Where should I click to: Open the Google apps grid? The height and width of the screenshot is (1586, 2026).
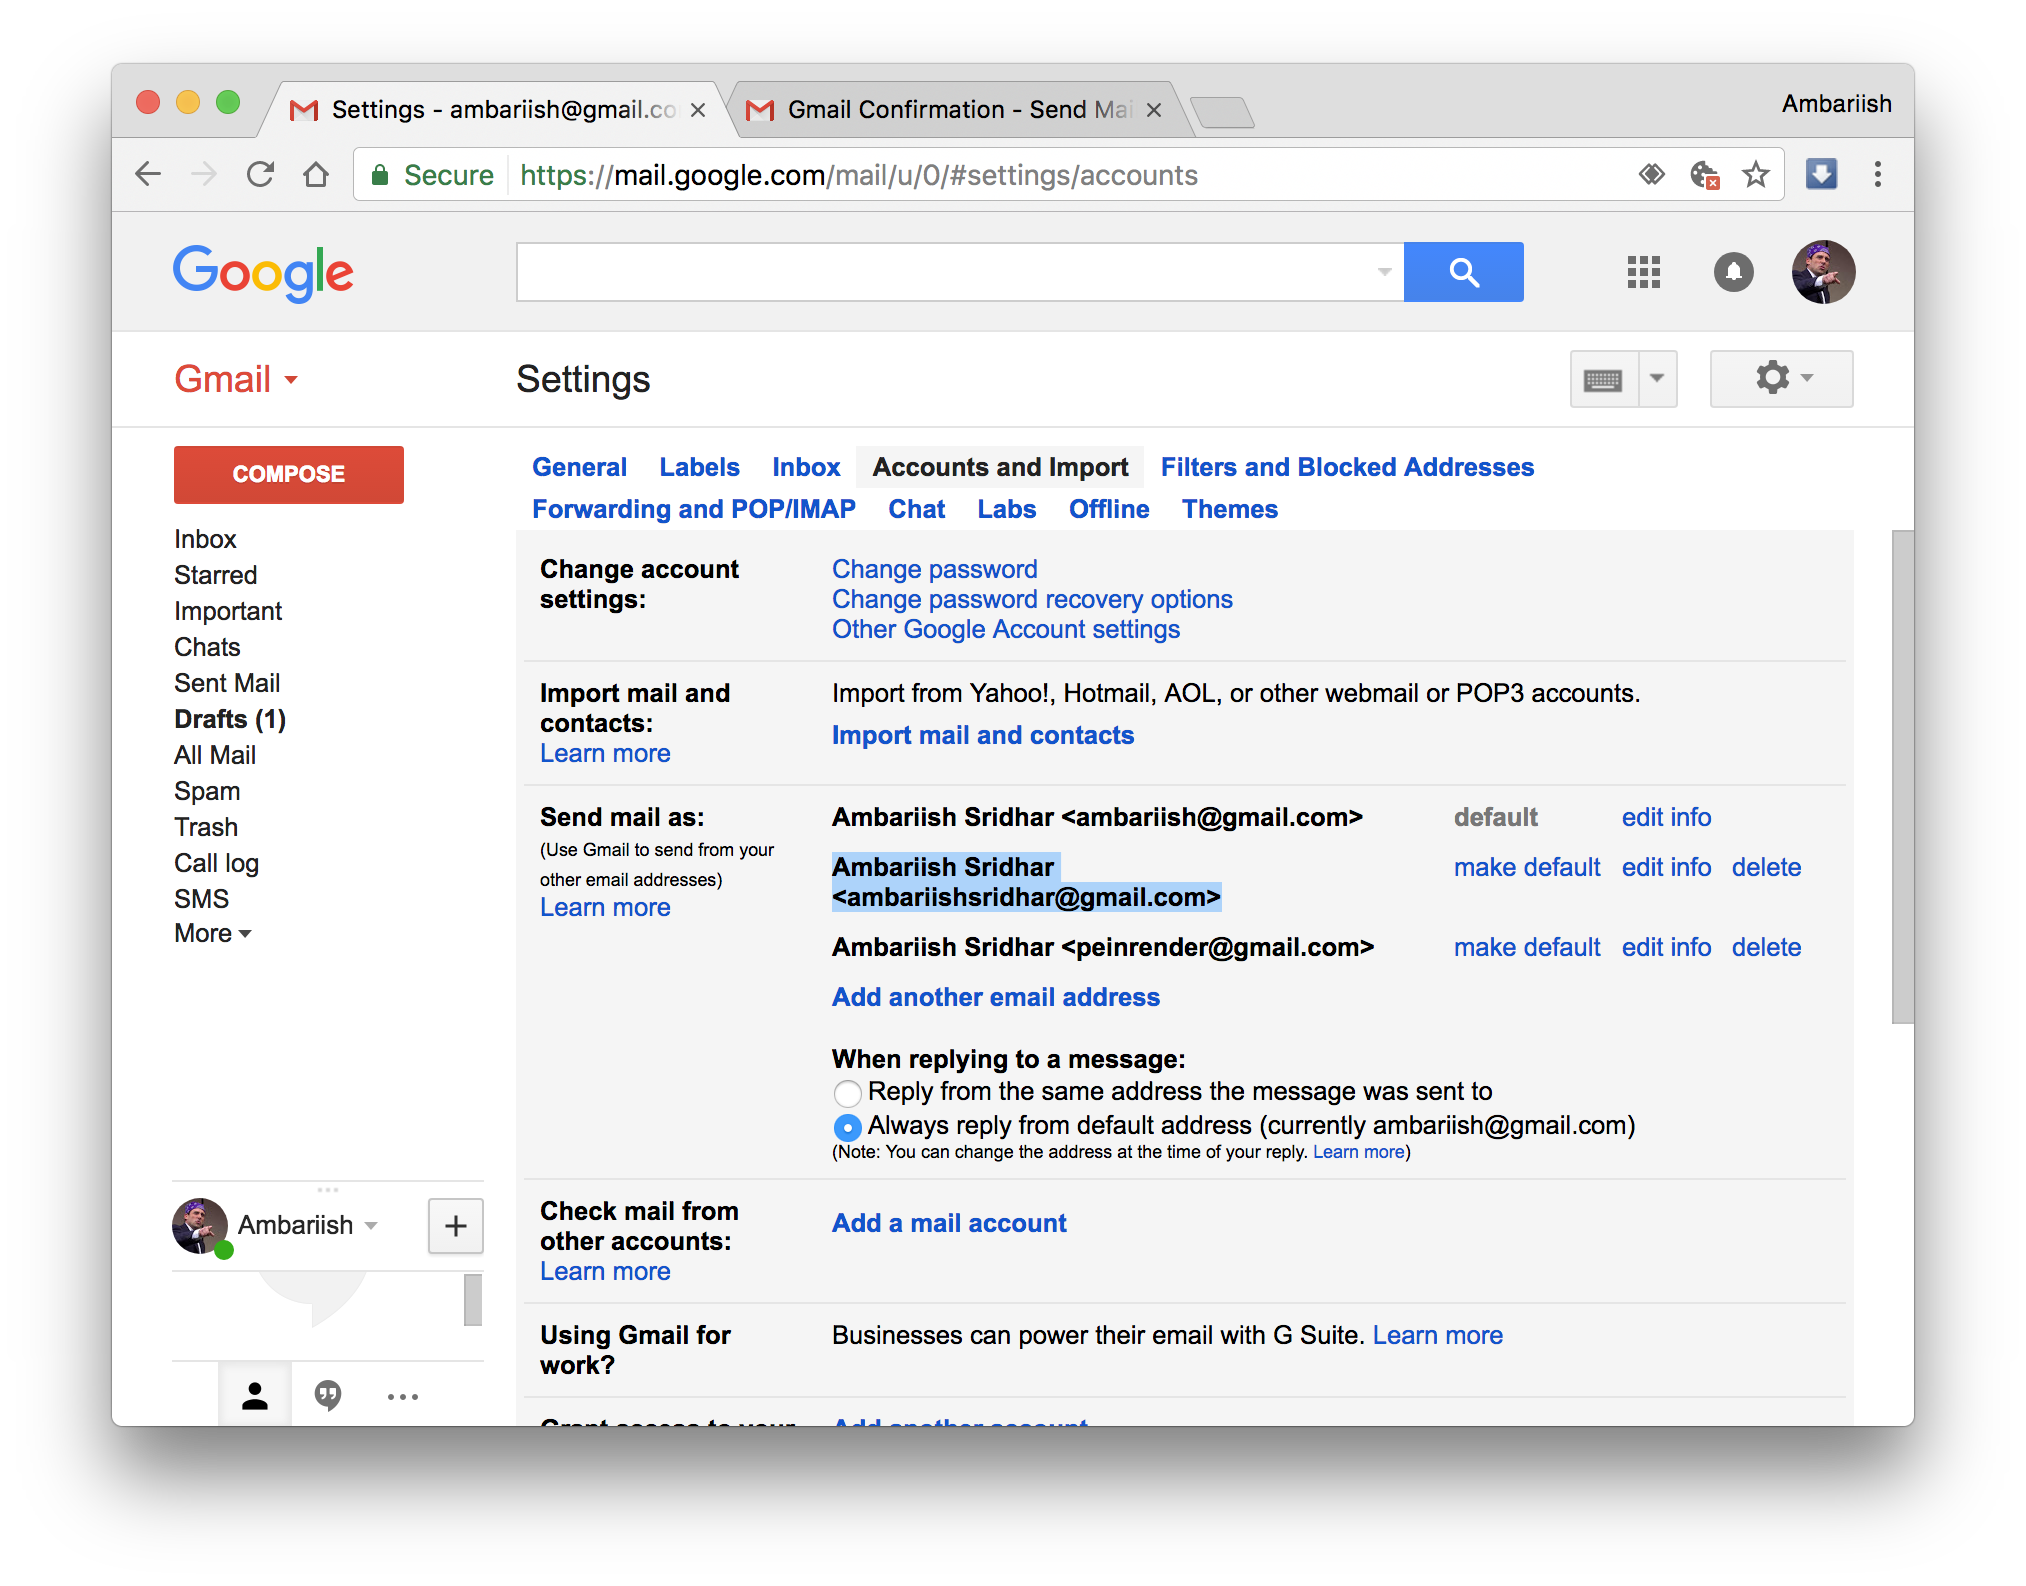(1643, 272)
